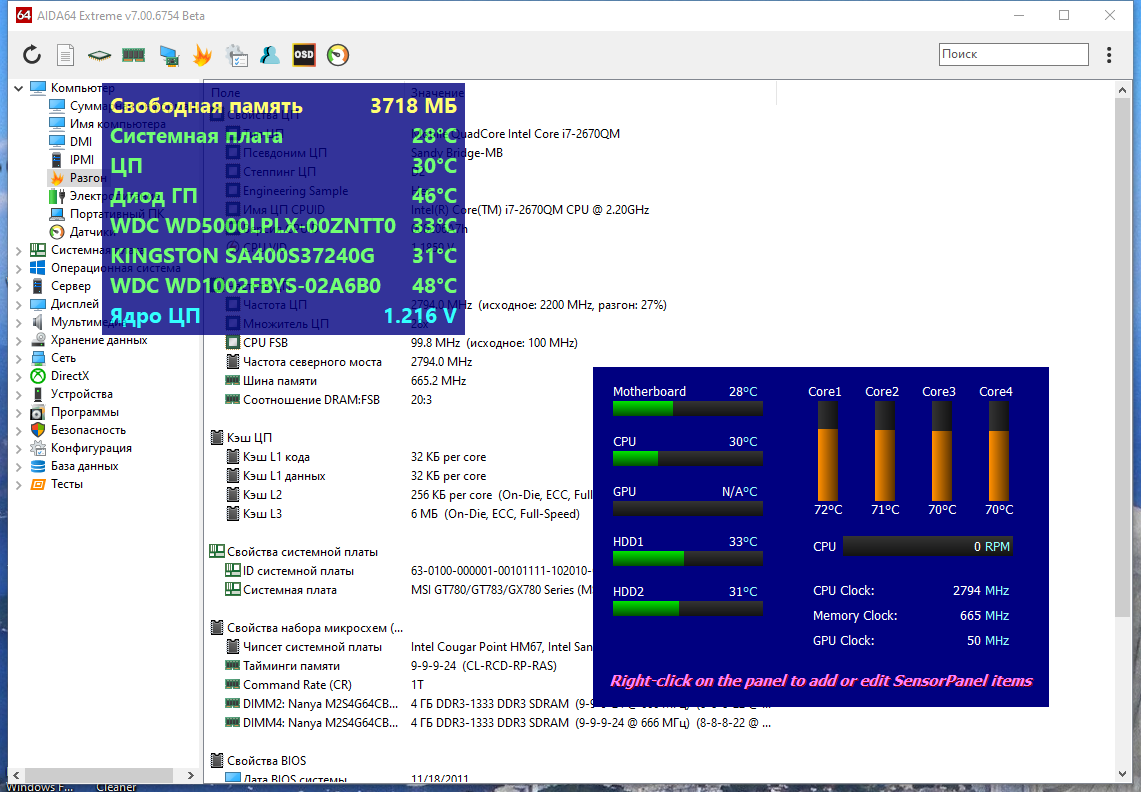Open the gear checklist preferences icon
This screenshot has width=1141, height=792.
(237, 55)
